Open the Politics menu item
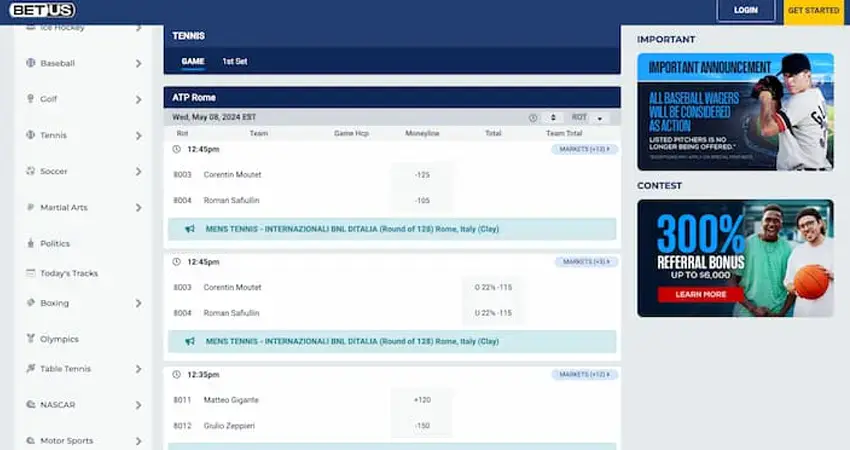Screen dimensions: 850x450 click(55, 243)
